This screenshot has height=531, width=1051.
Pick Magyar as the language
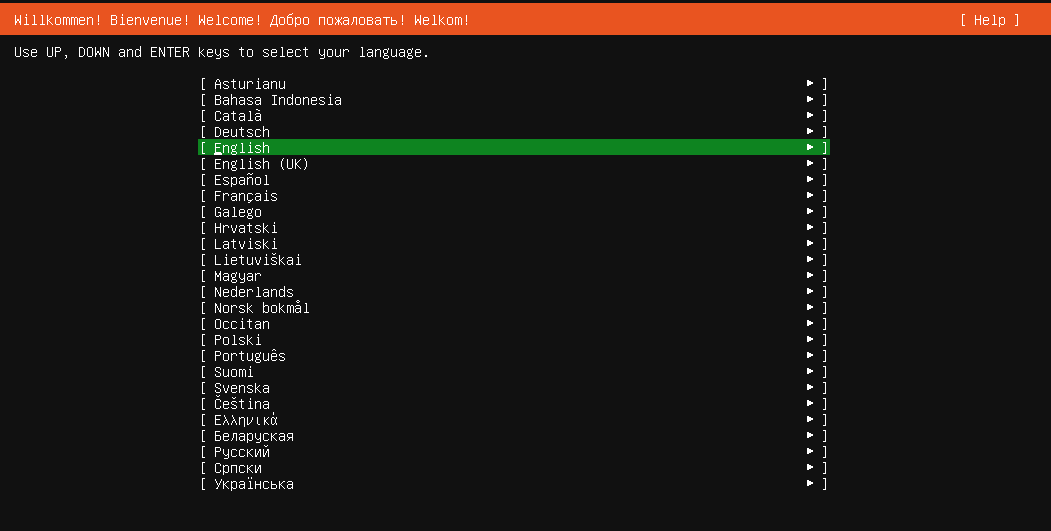pos(514,276)
